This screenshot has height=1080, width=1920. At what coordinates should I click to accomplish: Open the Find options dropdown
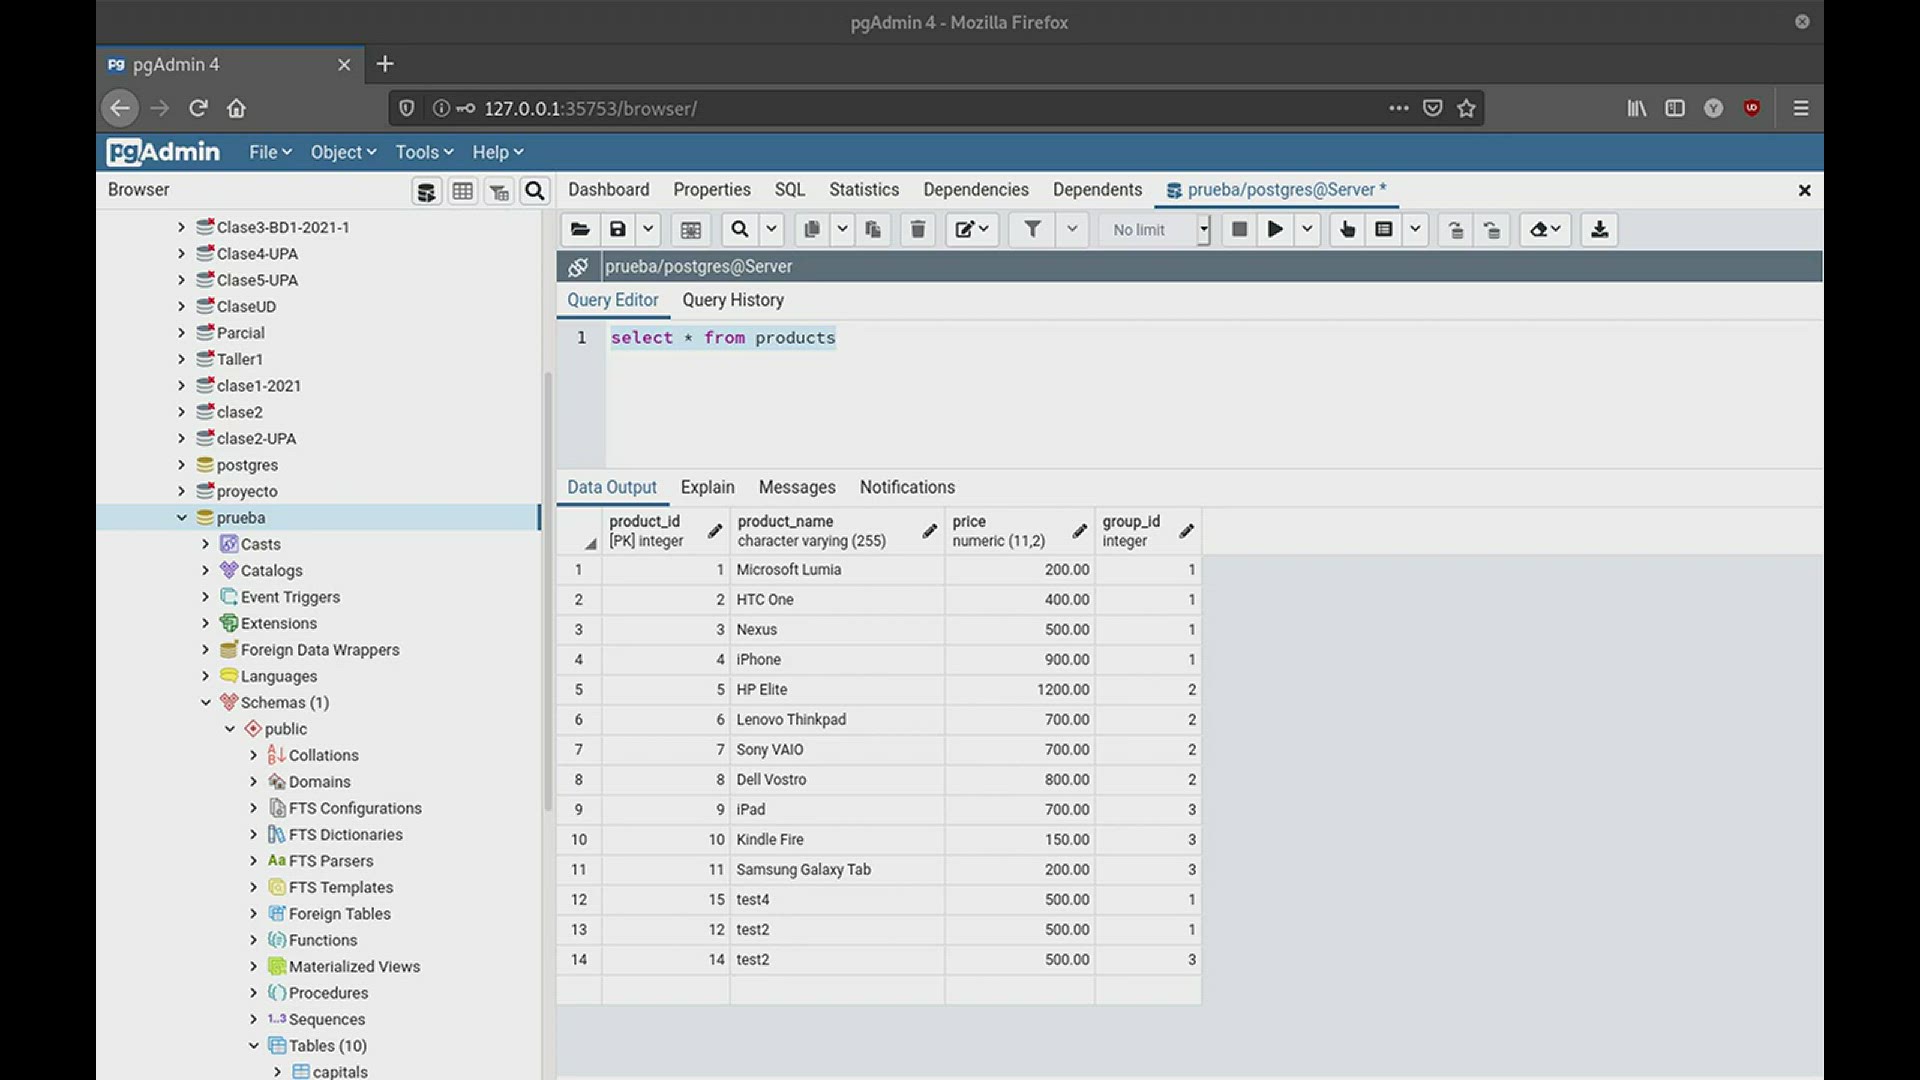tap(772, 230)
